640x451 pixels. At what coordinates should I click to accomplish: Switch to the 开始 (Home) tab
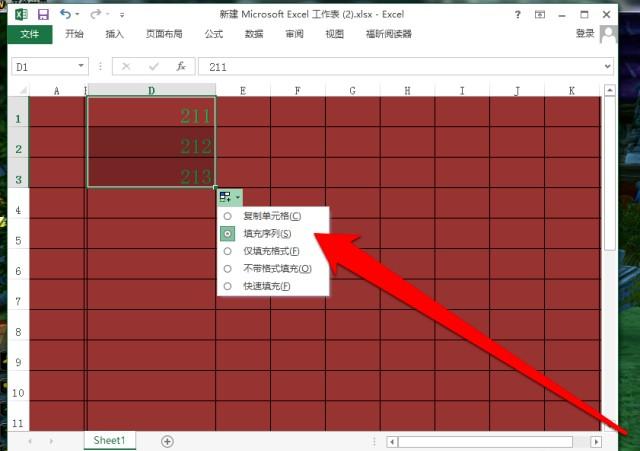(74, 34)
